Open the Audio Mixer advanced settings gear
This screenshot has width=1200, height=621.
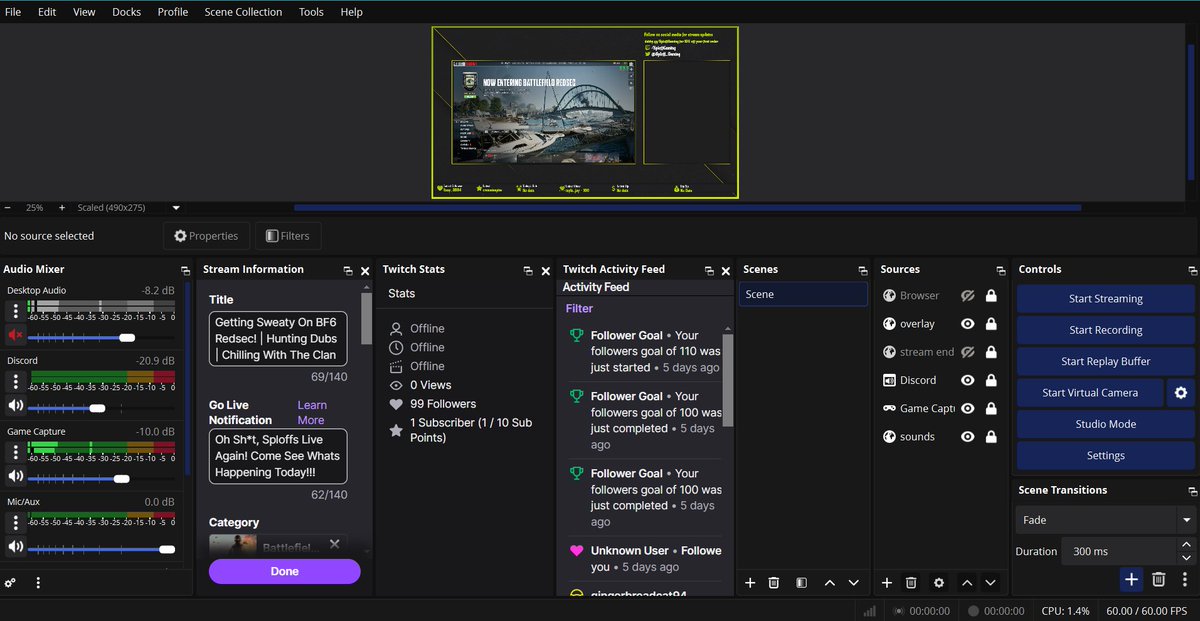(x=10, y=582)
